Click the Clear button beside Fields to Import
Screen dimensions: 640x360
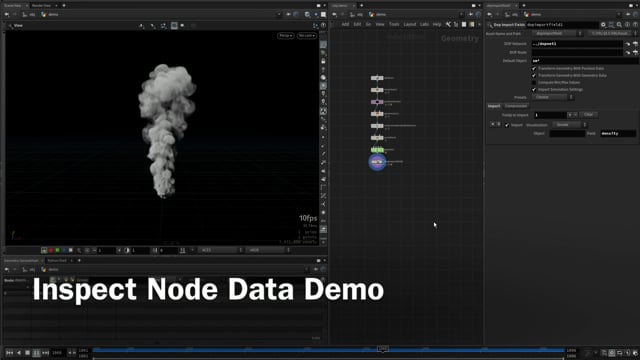pos(589,115)
